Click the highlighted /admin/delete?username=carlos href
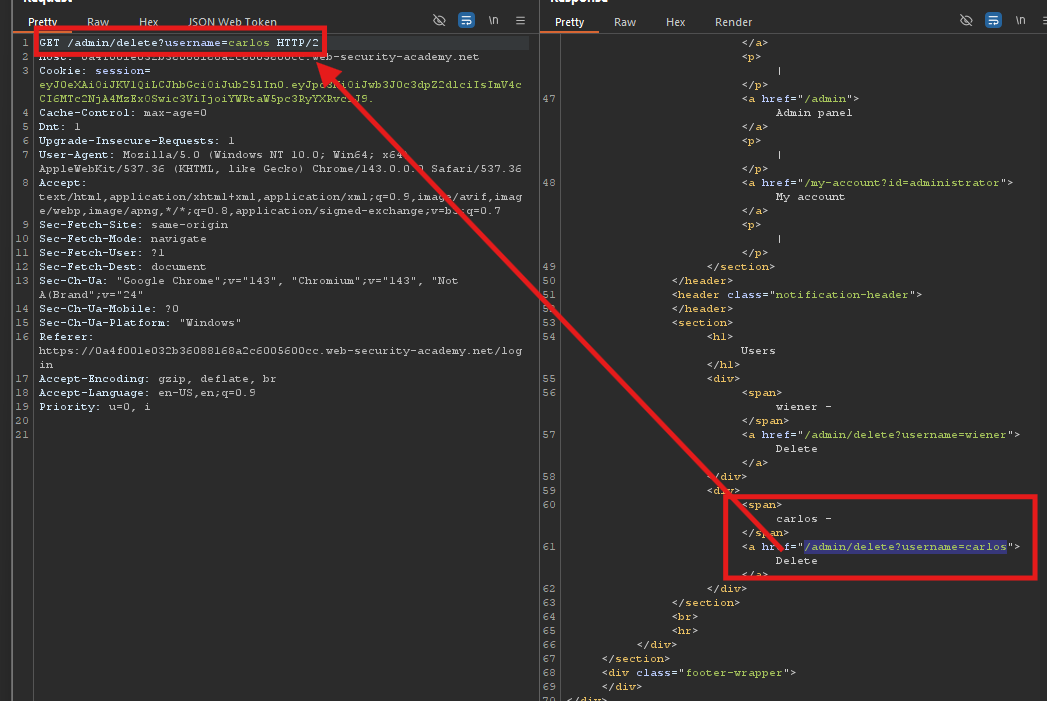 coord(905,547)
